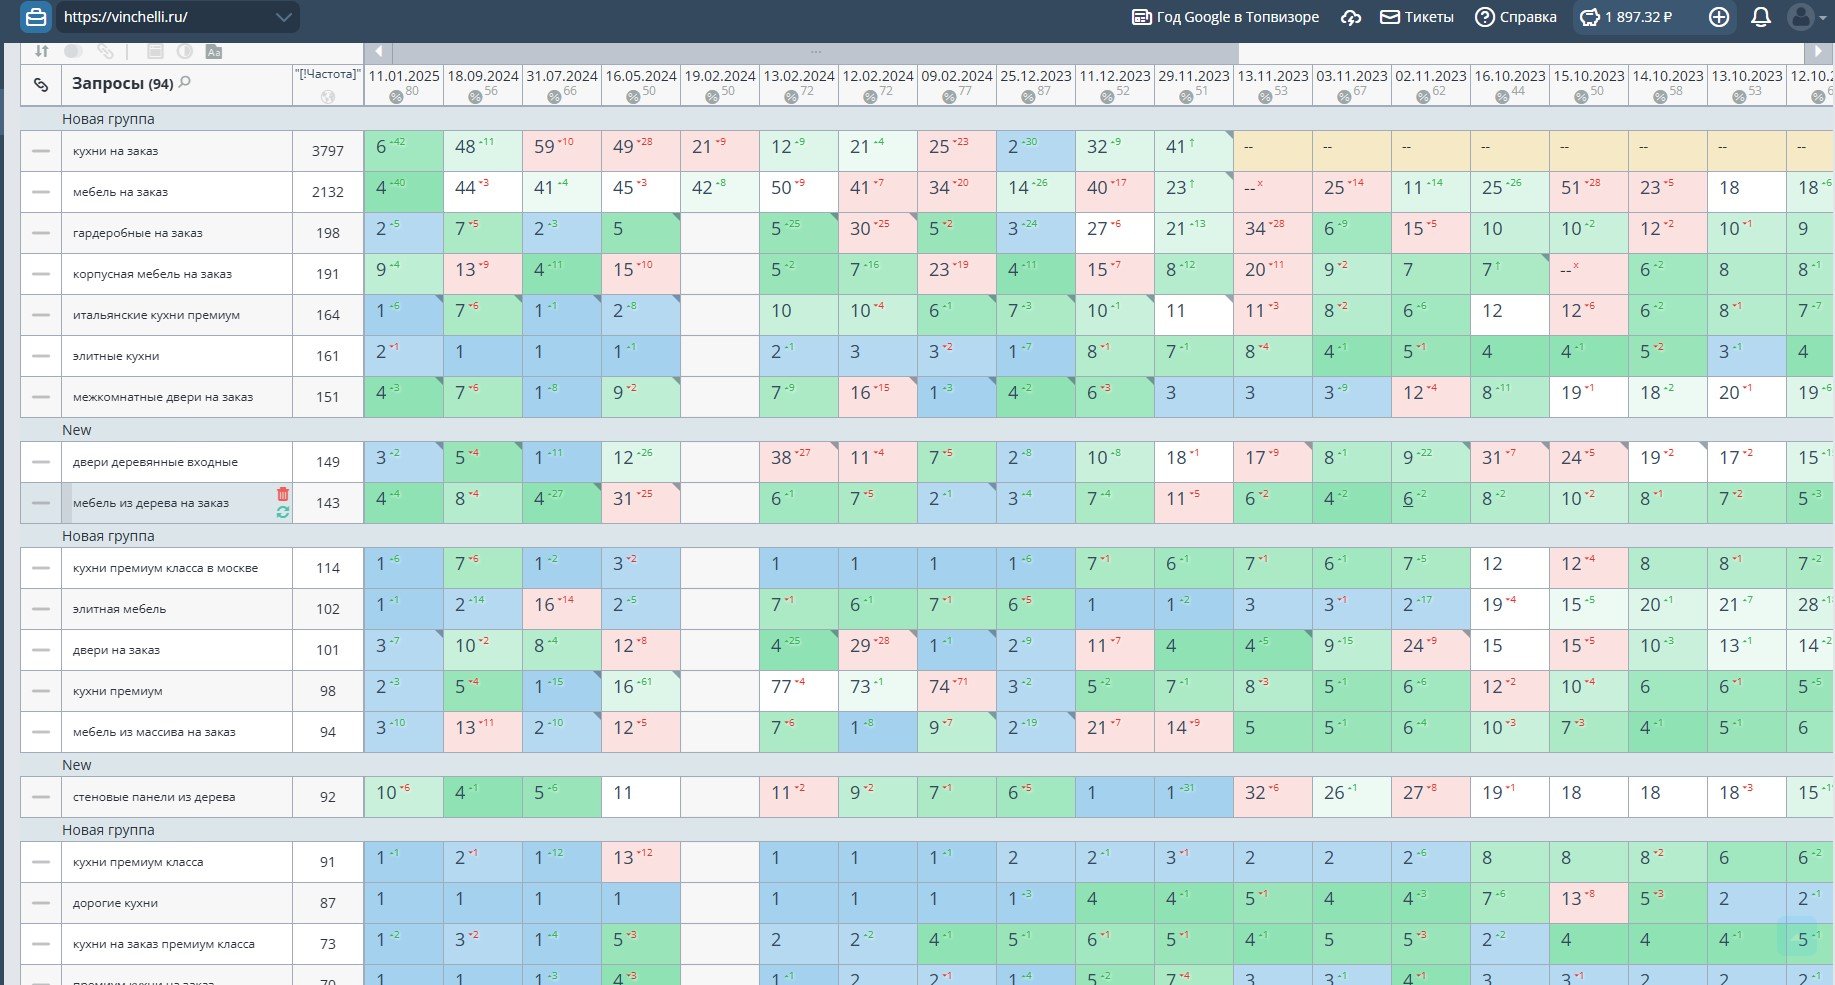
Task: Open the Тикеты tickets page
Action: pos(1417,17)
